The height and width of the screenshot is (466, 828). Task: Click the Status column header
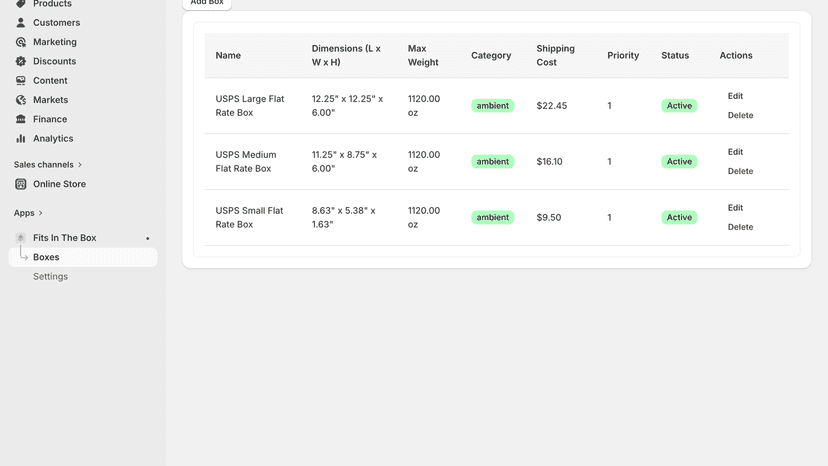[x=675, y=55]
